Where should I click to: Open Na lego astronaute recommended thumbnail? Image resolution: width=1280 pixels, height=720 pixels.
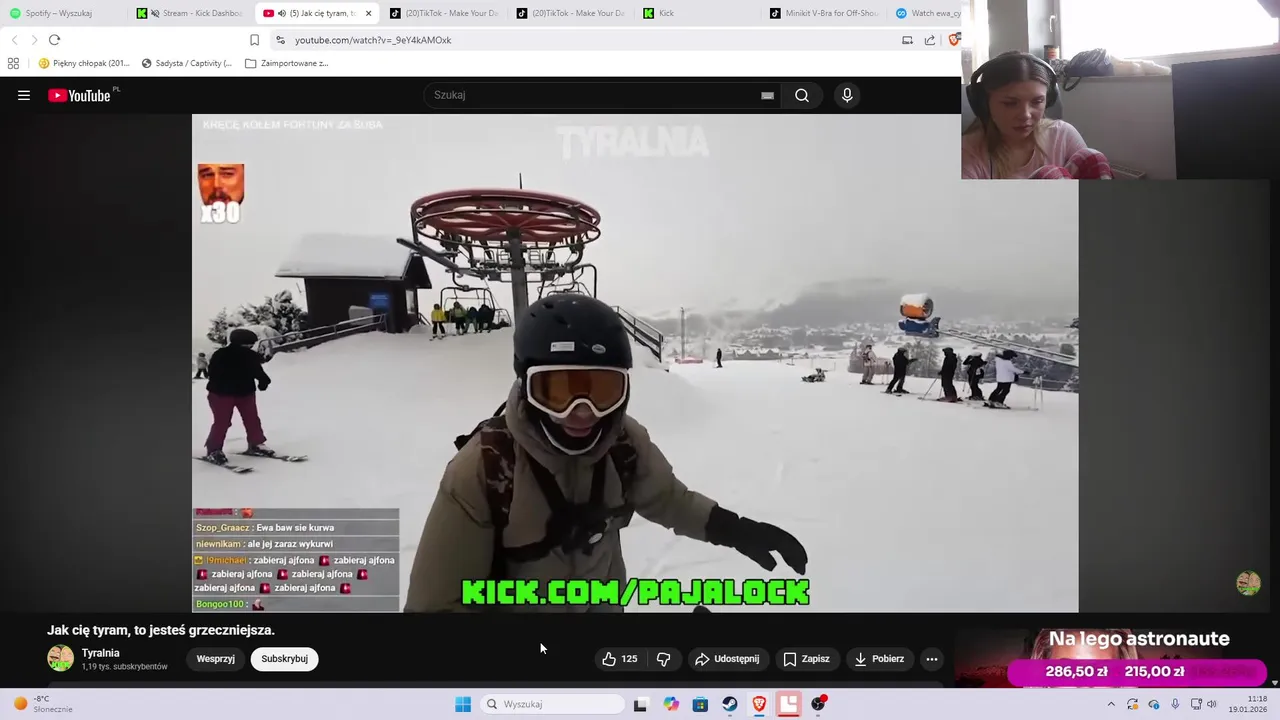1114,658
